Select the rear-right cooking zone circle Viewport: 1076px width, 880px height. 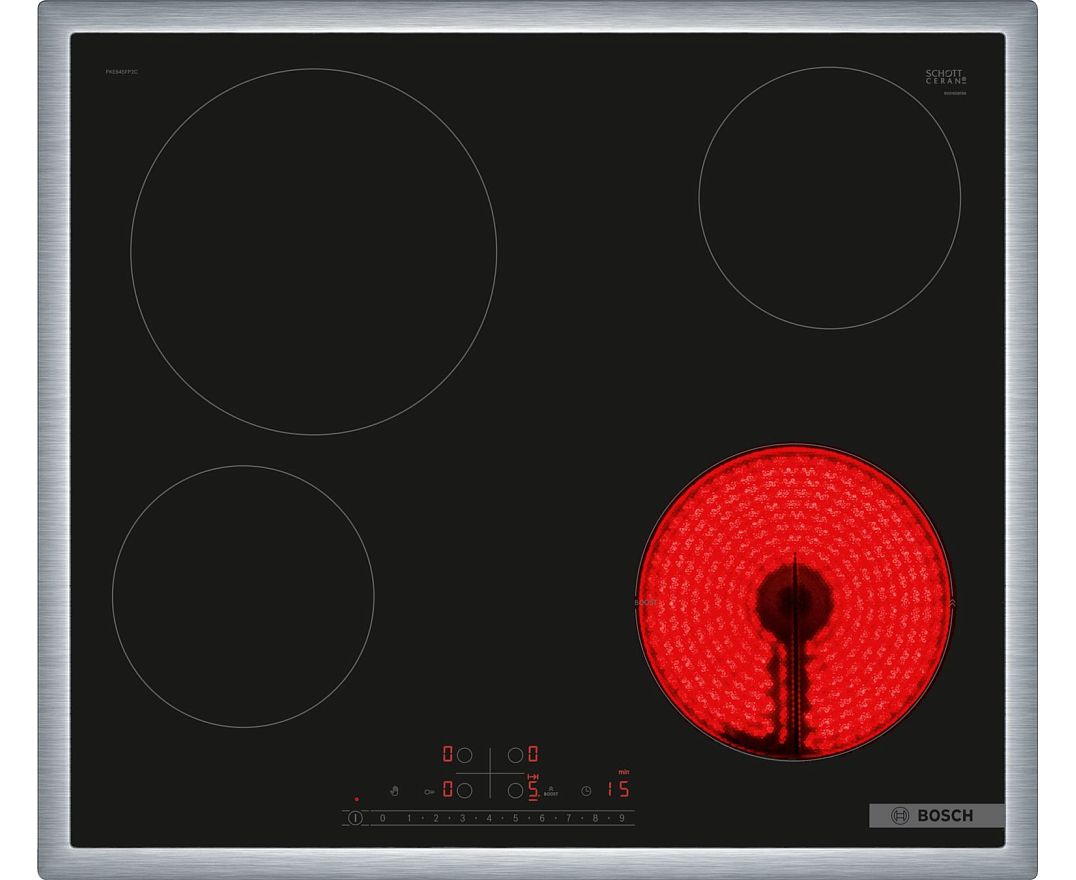(515, 754)
